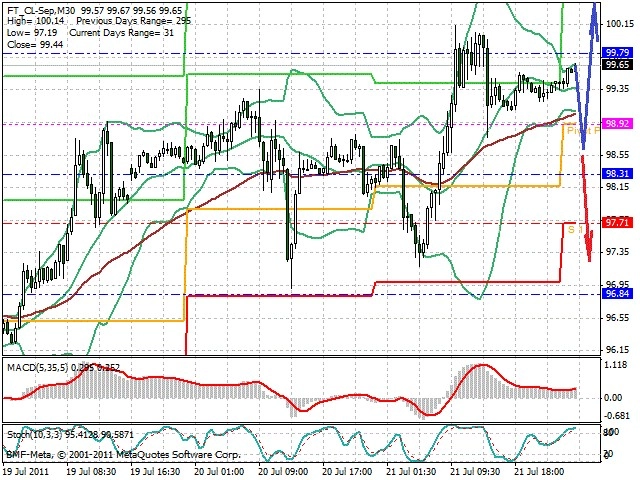
Task: Click the 99.79 blue price label
Action: click(617, 53)
